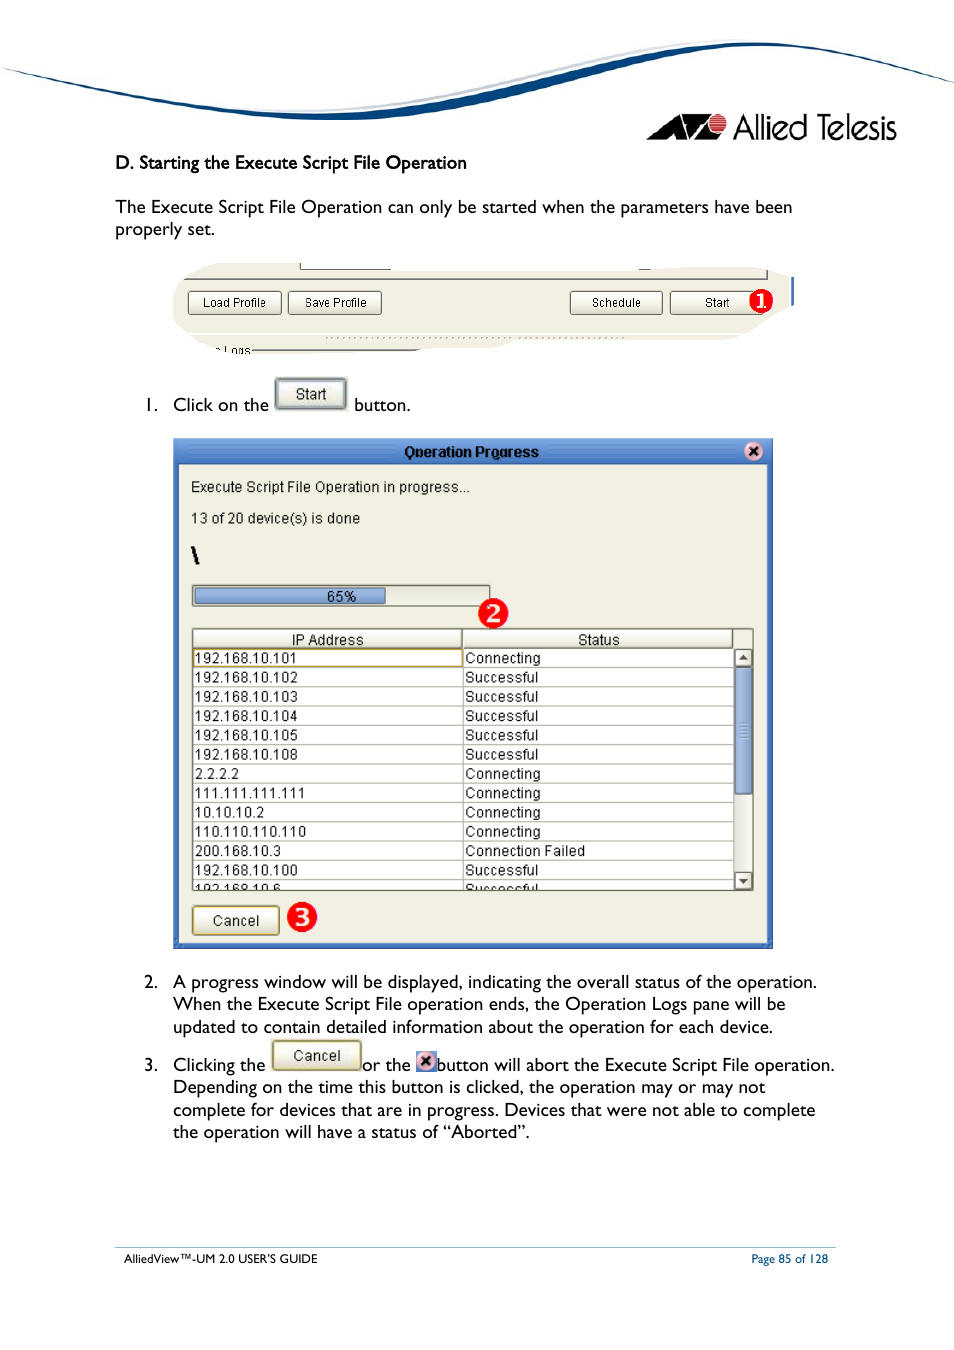Click the inline Cancel button in step 3
The image size is (954, 1350).
(x=317, y=1056)
